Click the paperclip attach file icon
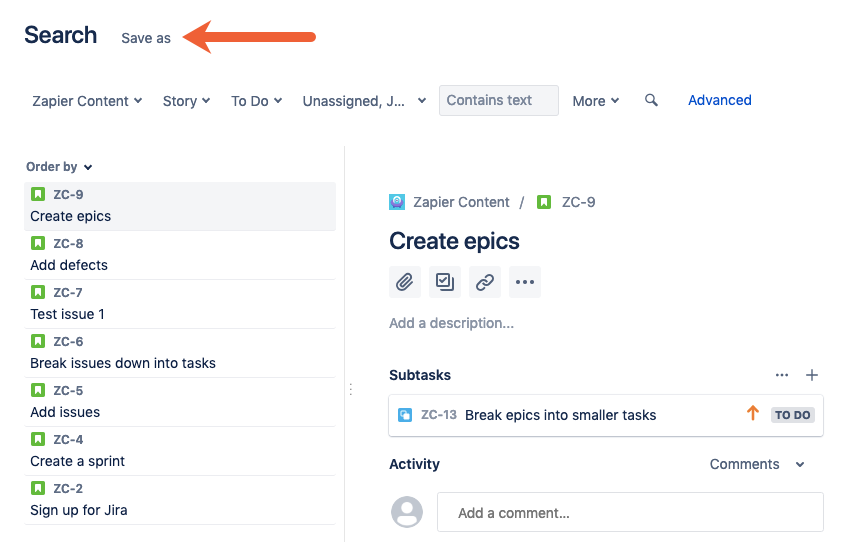Viewport: 851px width, 542px height. [x=404, y=283]
